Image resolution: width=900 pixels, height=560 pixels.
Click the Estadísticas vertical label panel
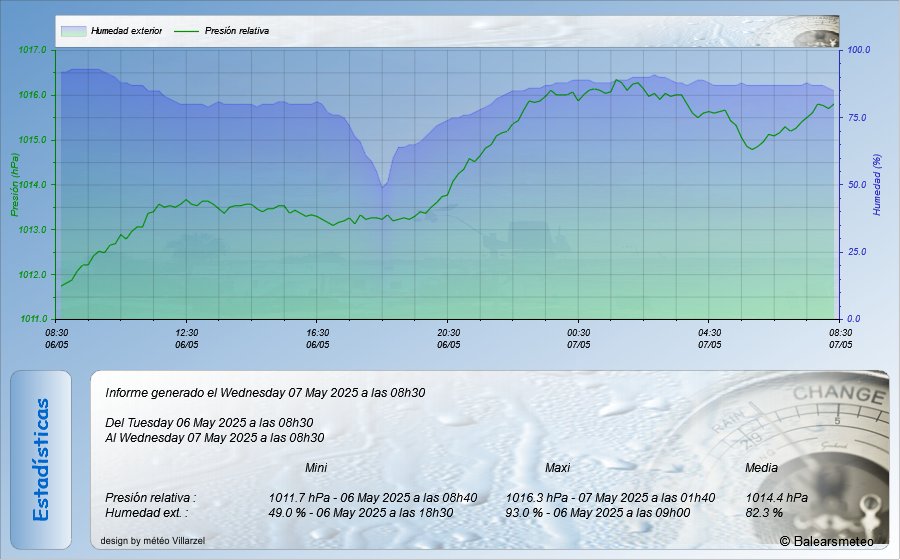[41, 460]
